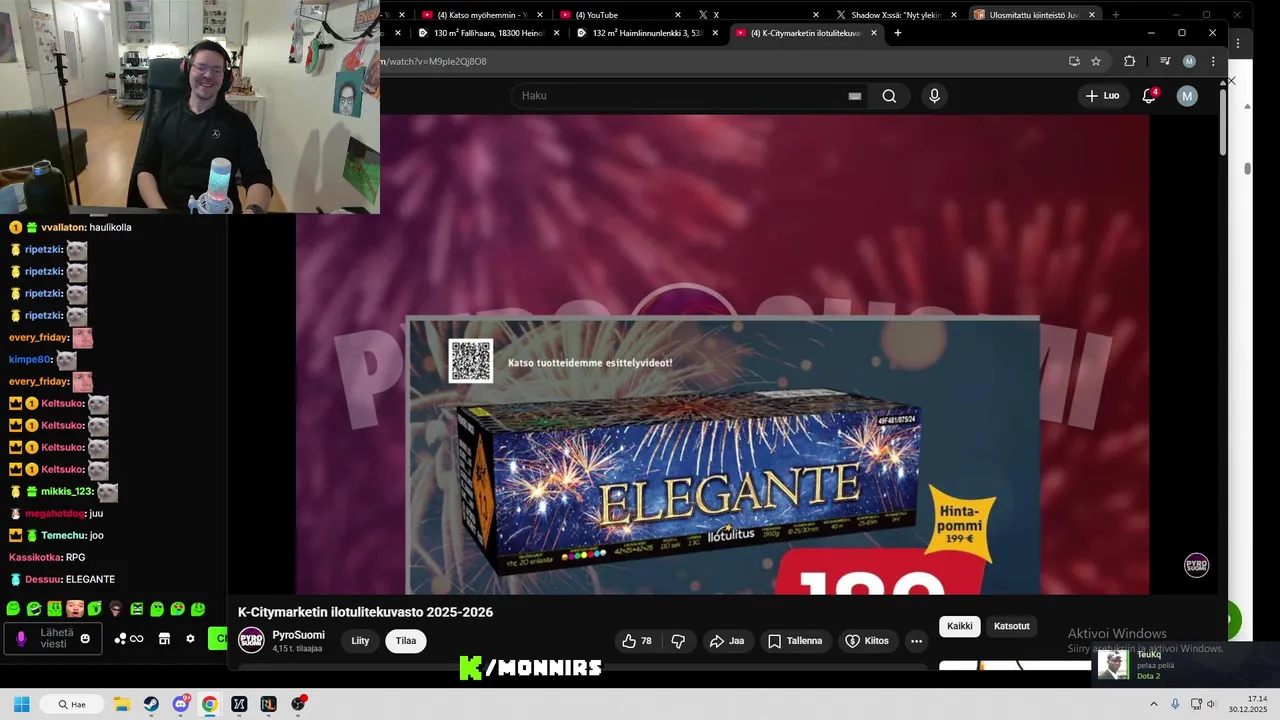
Task: Click chat username Dessuu
Action: pos(43,579)
